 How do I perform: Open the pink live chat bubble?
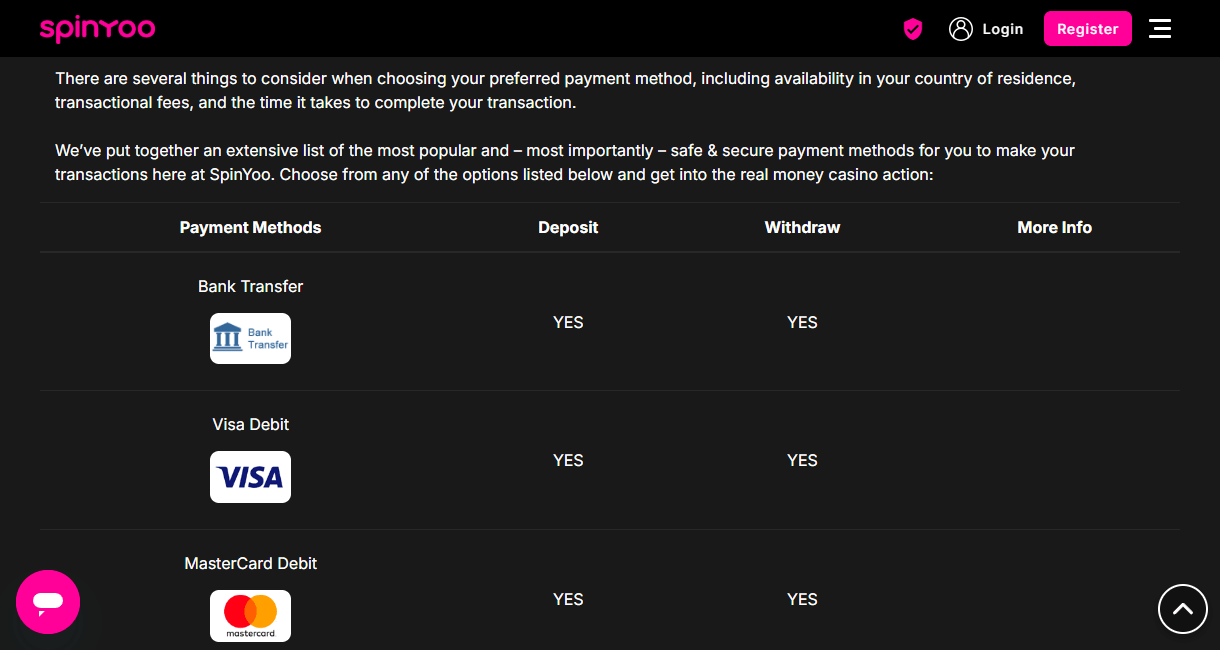point(48,602)
